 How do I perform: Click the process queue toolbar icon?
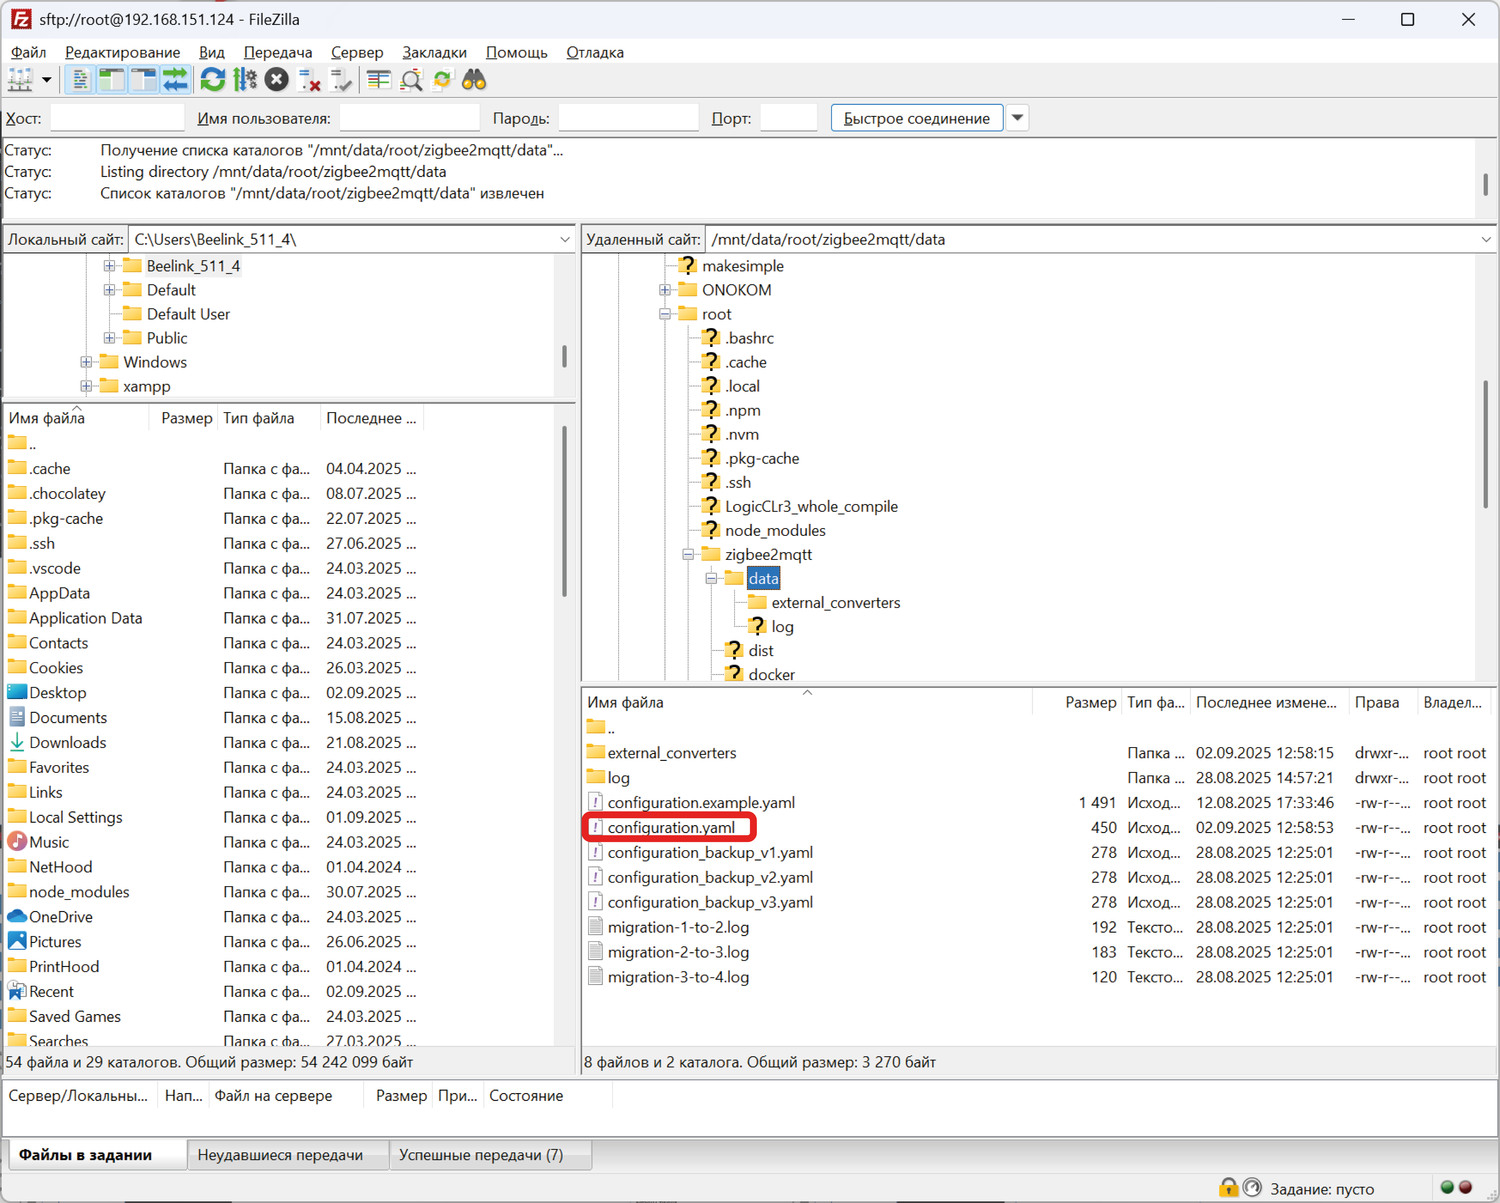[x=244, y=80]
